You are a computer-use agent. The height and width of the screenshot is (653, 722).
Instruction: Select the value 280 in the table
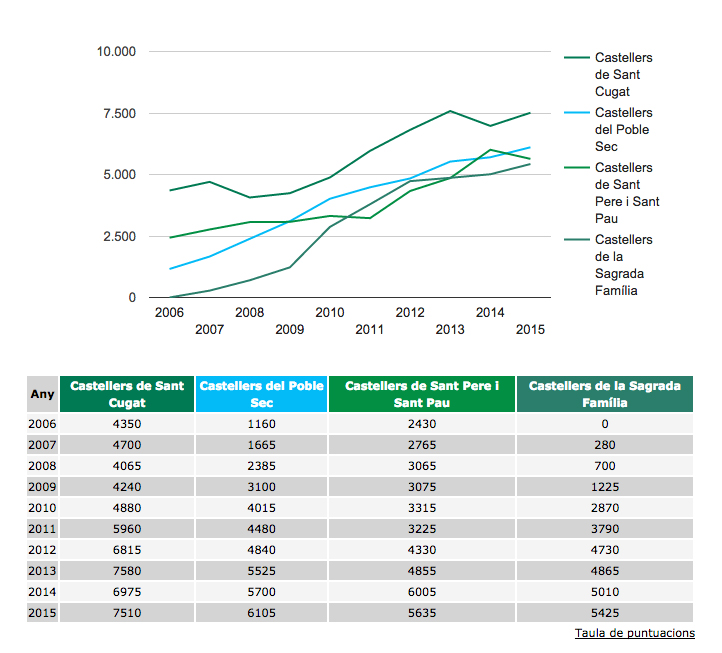pyautogui.click(x=605, y=445)
